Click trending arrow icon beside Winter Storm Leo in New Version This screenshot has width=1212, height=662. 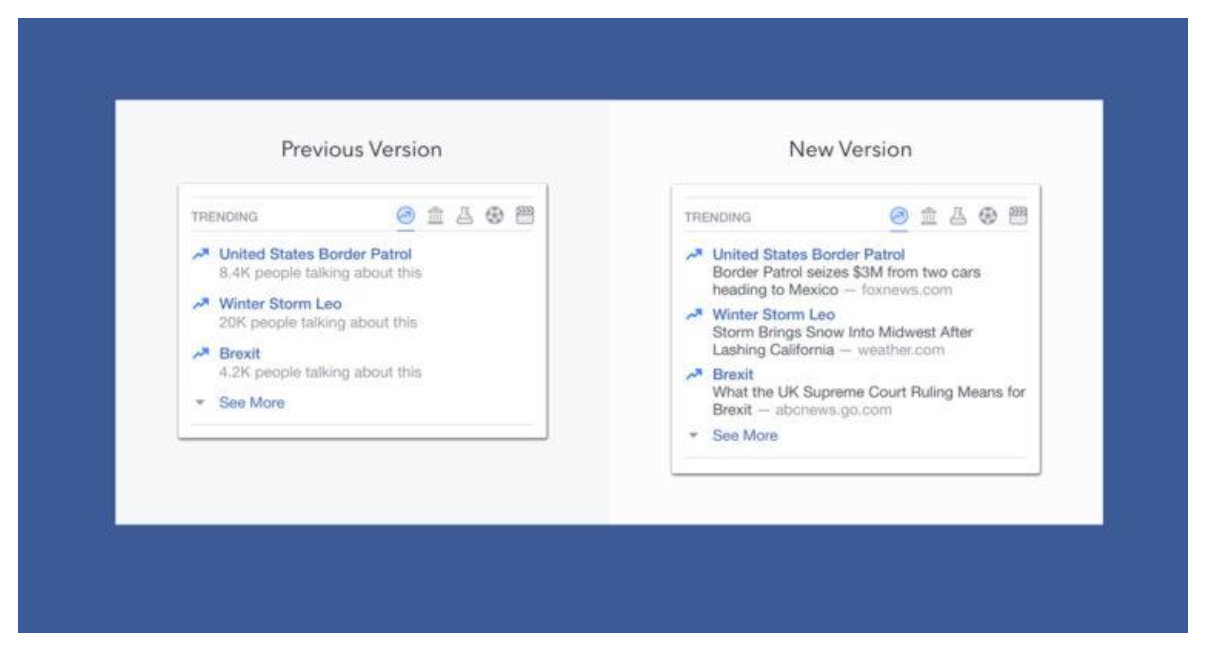coord(694,315)
